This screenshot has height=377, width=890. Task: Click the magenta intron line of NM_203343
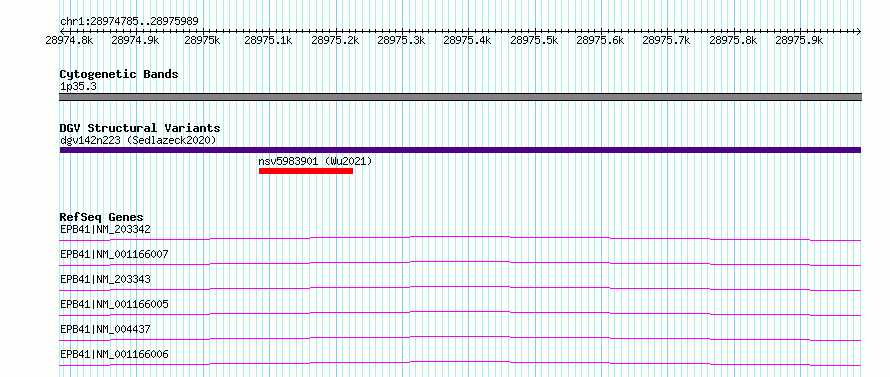(460, 287)
